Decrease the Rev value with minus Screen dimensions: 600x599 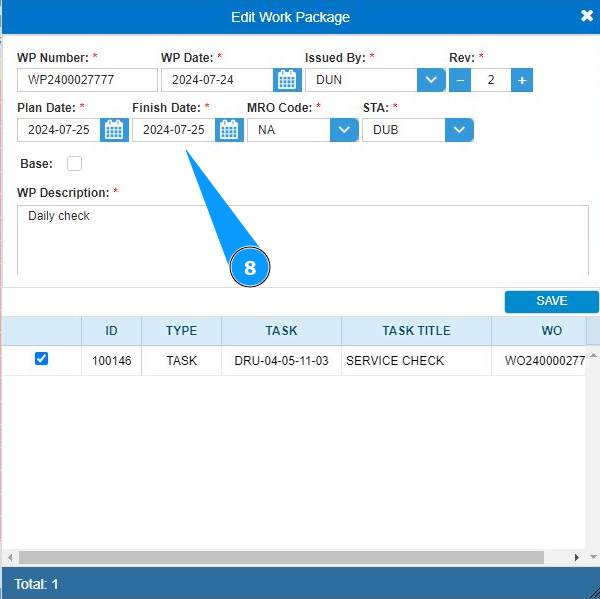[x=460, y=80]
